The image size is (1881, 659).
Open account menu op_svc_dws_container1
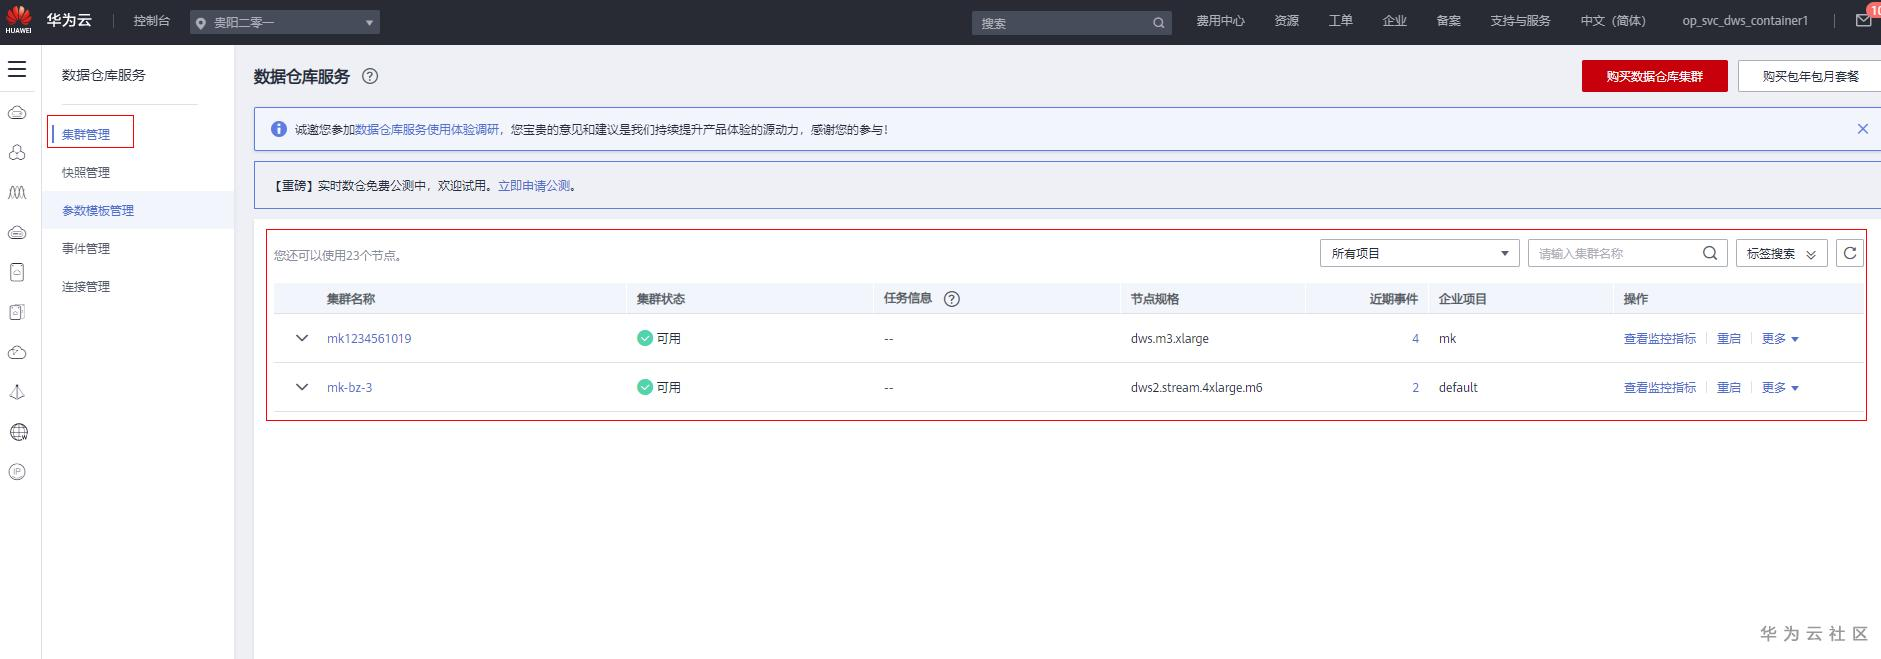1745,21
